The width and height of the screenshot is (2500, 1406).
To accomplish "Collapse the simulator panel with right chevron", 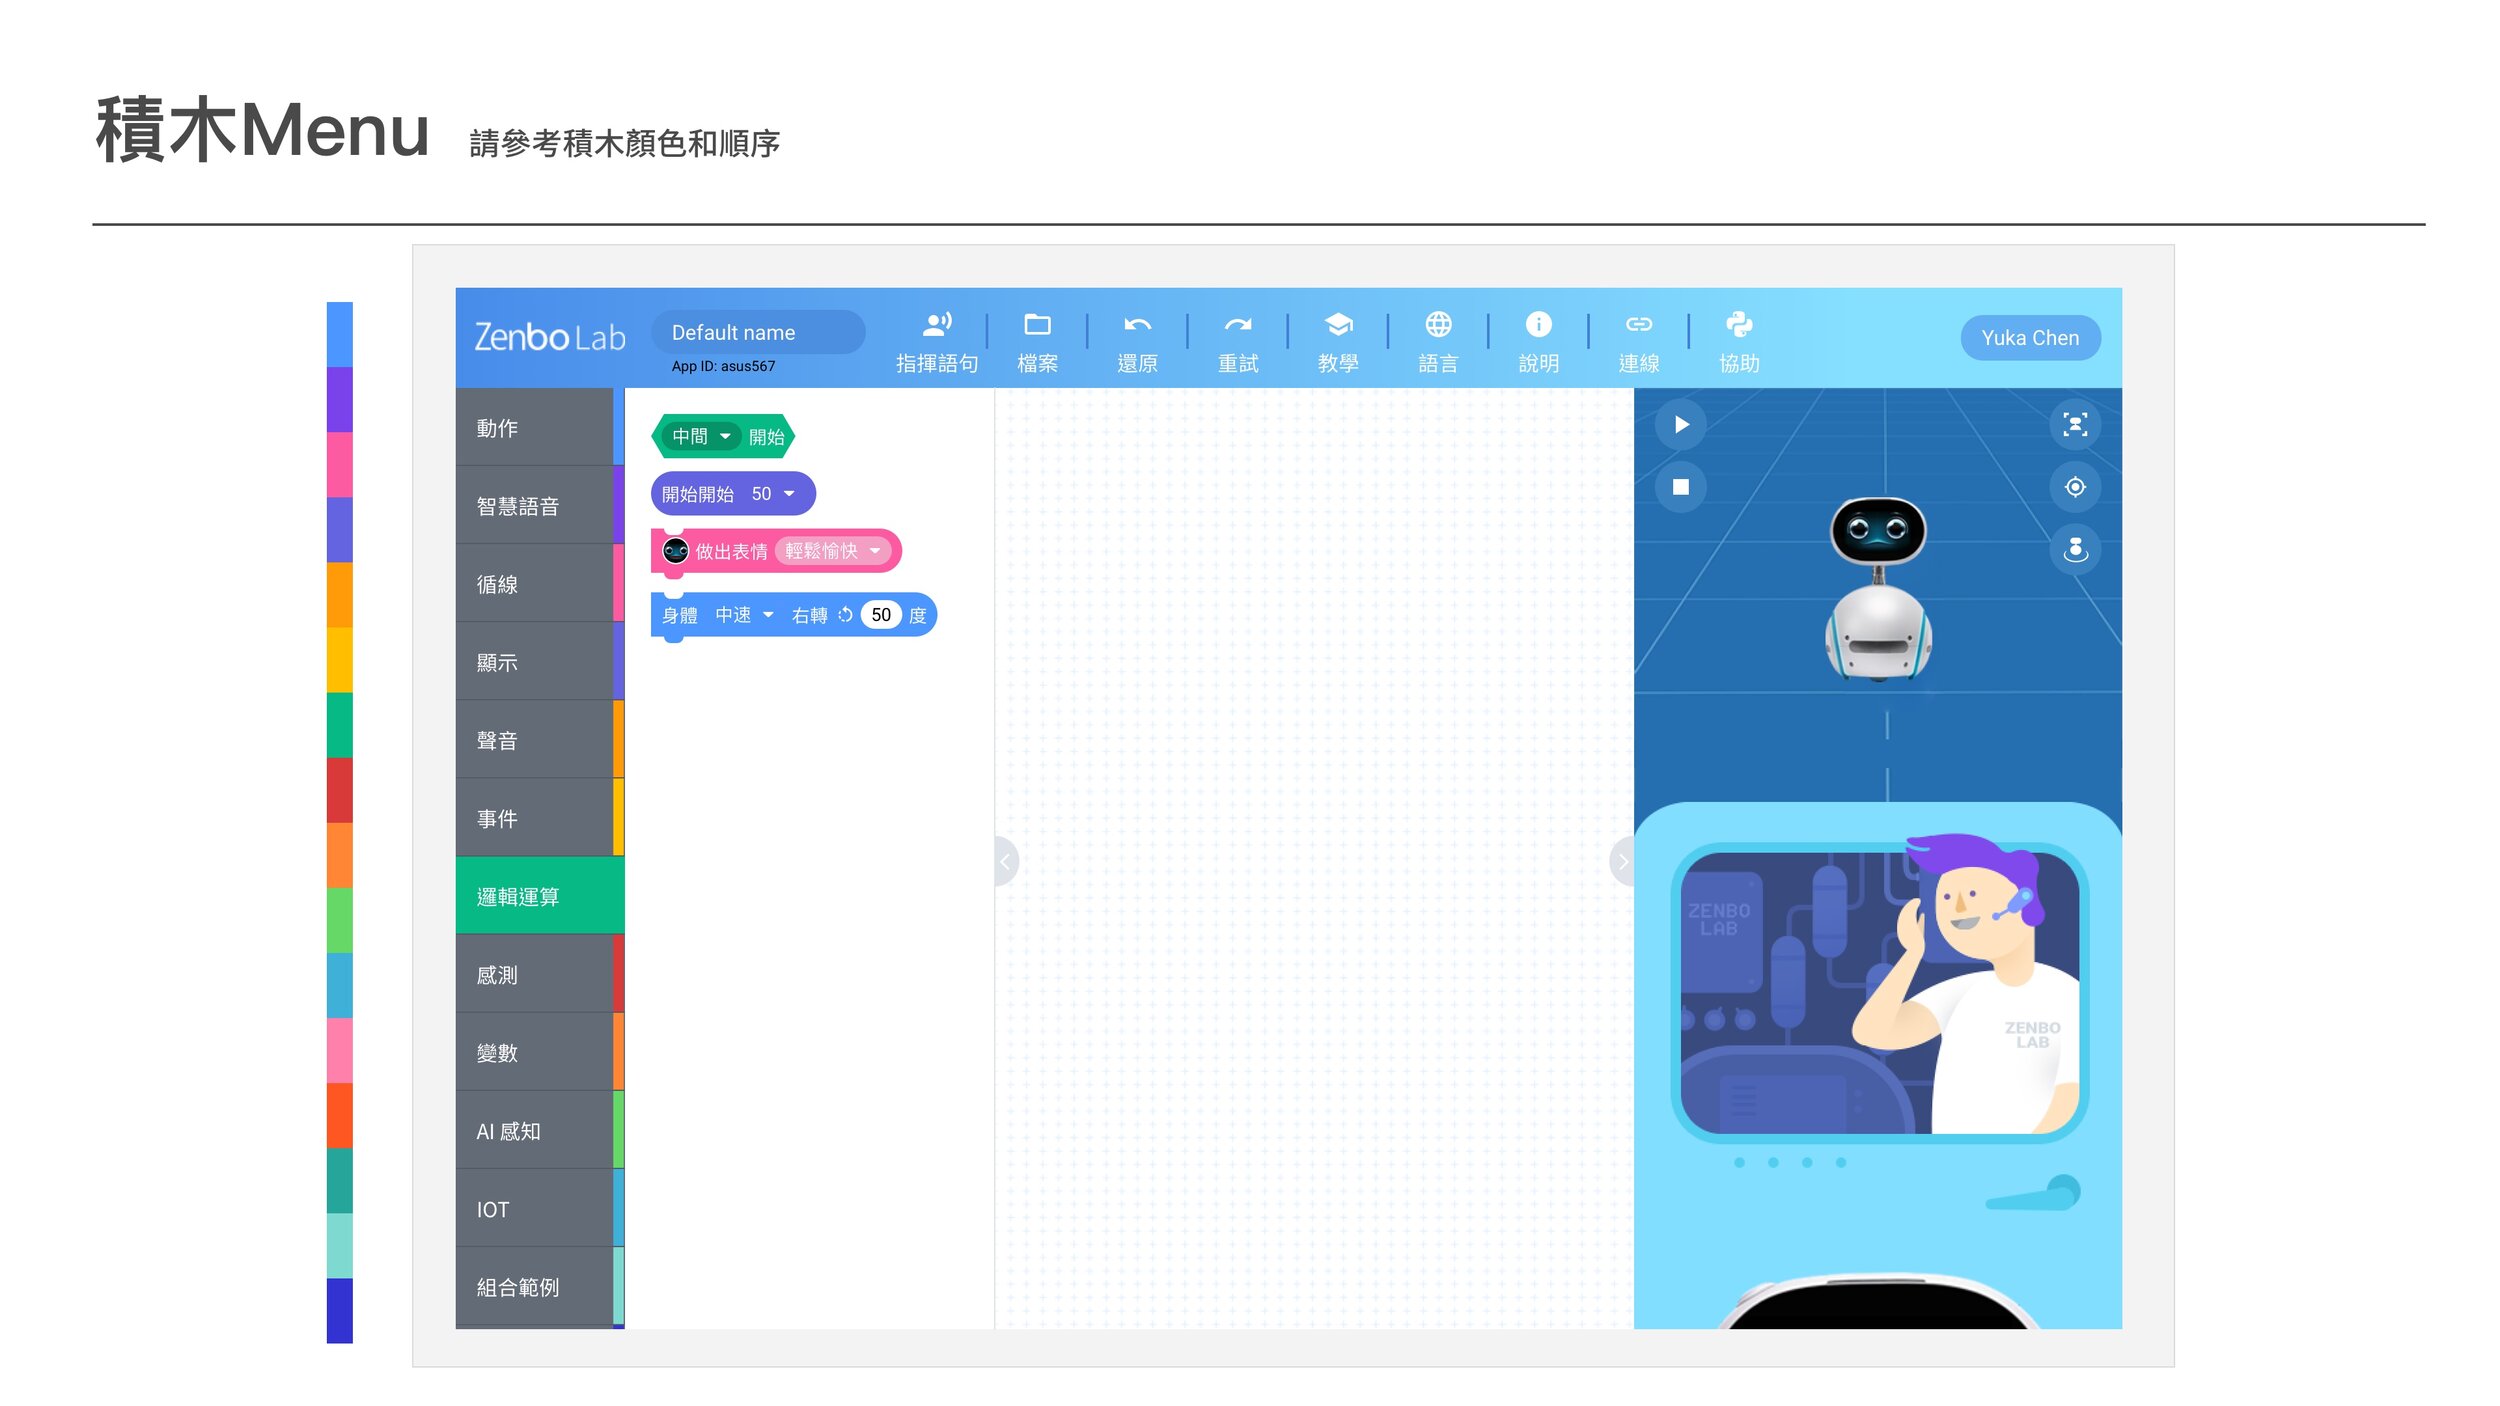I will (1622, 861).
